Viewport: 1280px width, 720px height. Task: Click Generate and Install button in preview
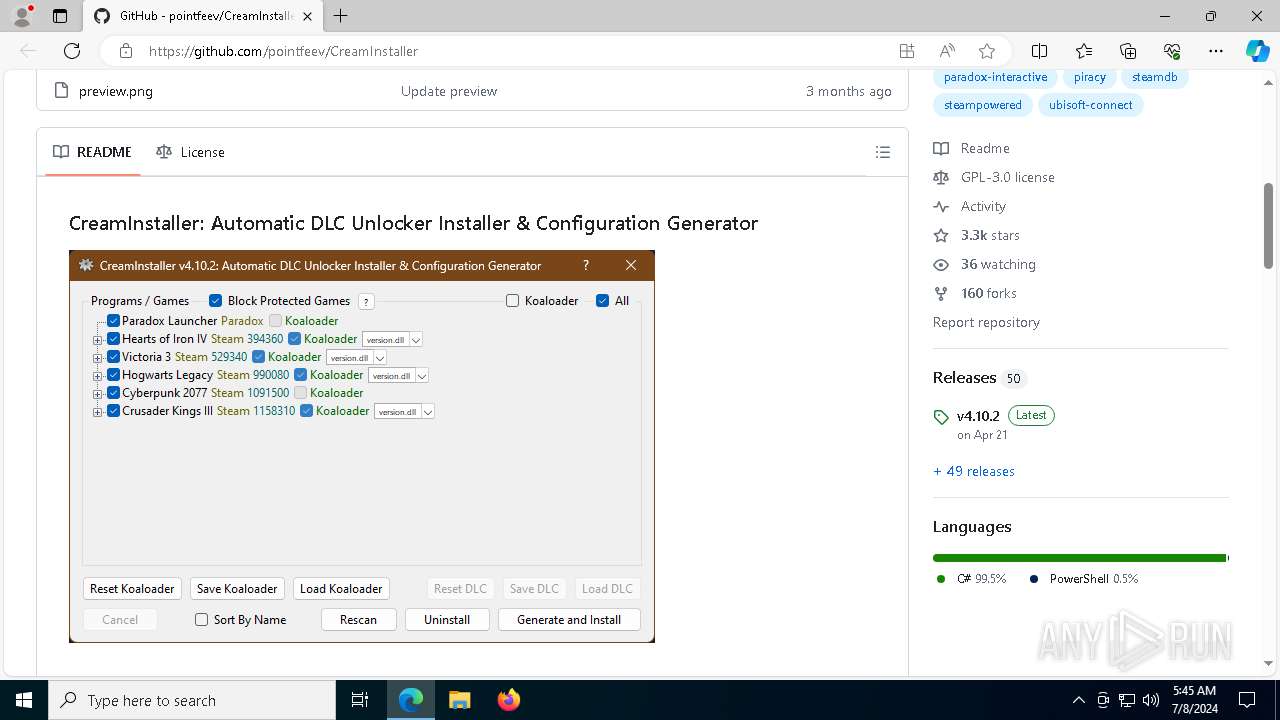pos(569,620)
